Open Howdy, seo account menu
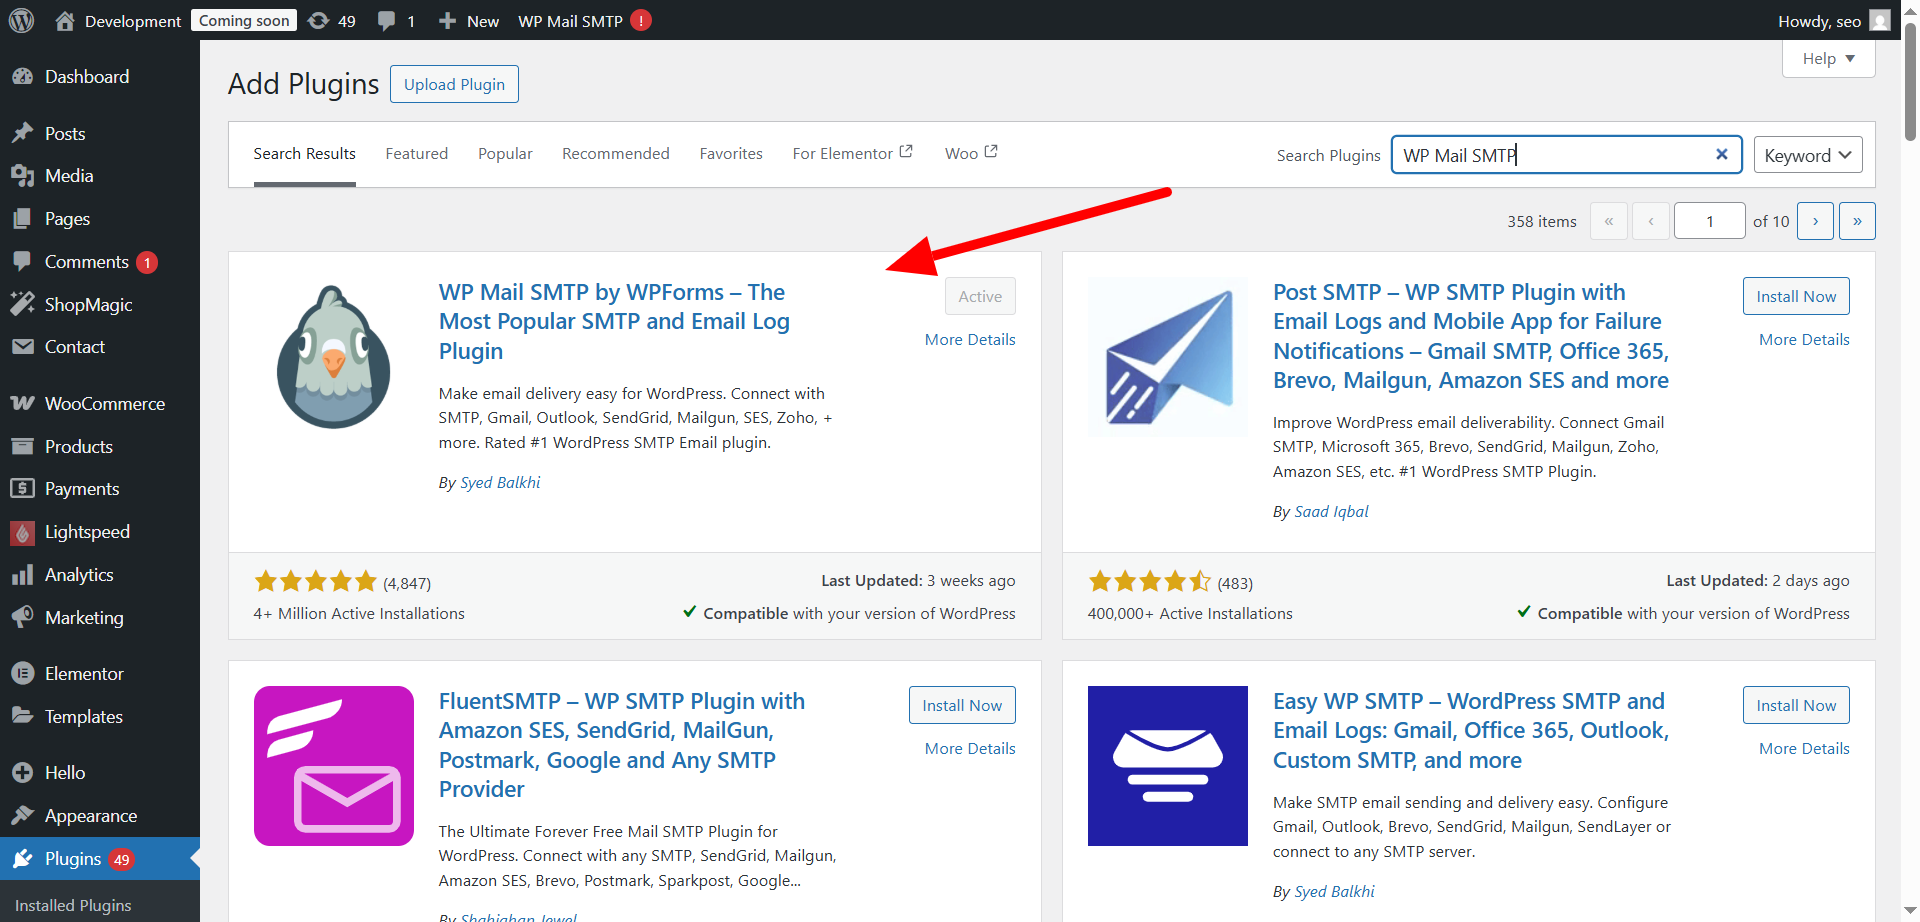Screen dimensions: 1920x922 tap(1833, 20)
